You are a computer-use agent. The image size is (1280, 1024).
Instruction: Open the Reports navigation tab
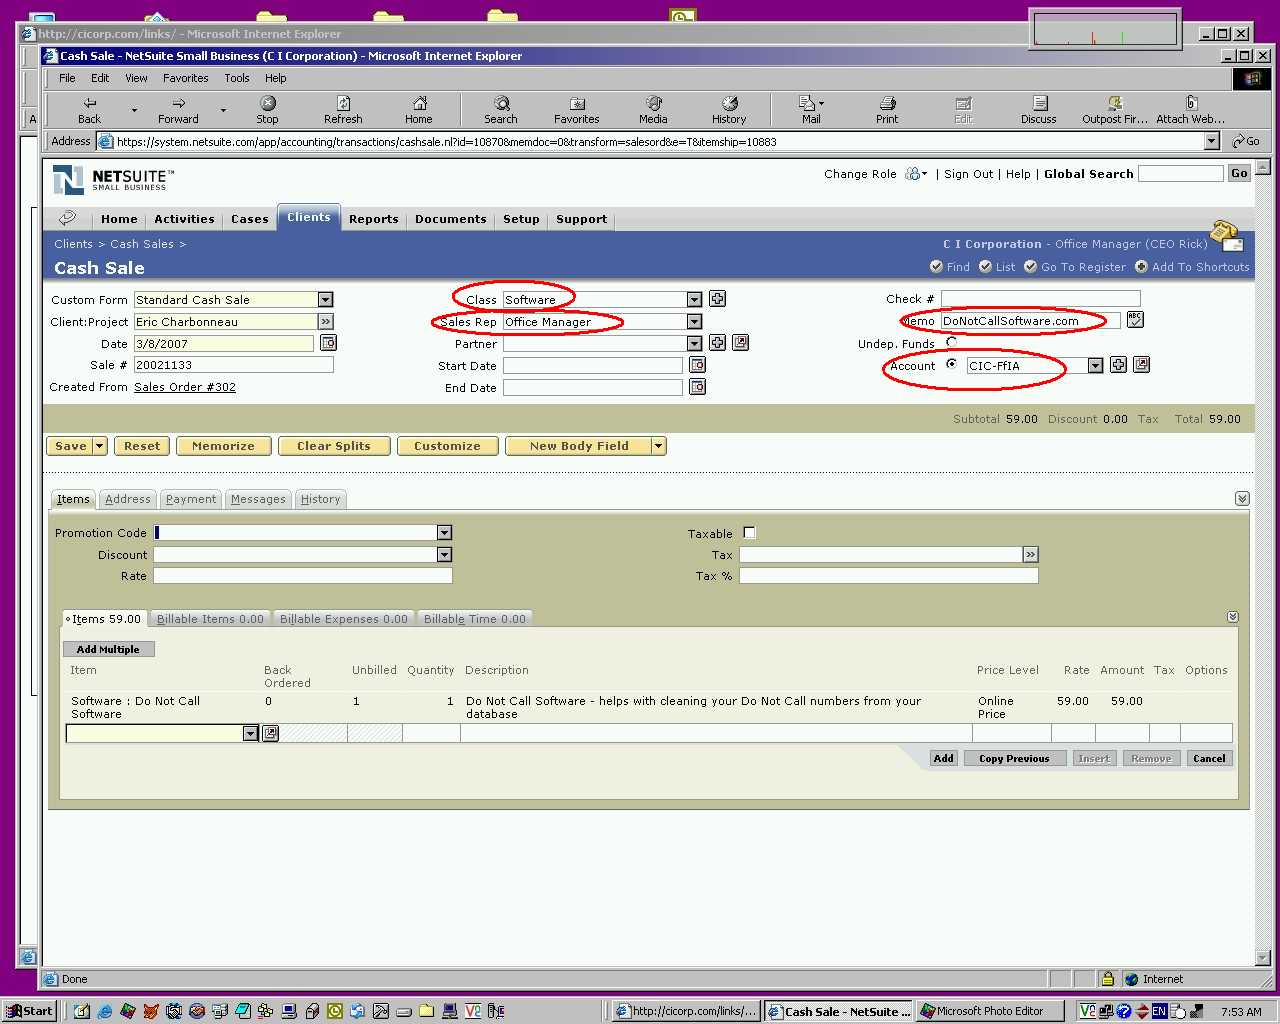click(373, 219)
